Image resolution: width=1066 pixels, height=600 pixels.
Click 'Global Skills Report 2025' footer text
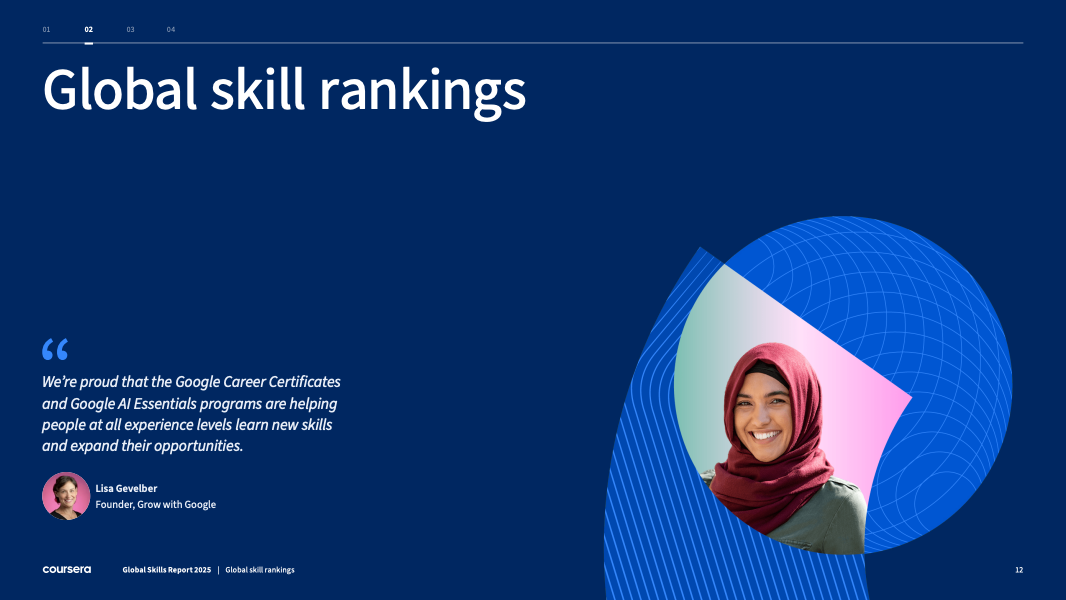coord(166,570)
